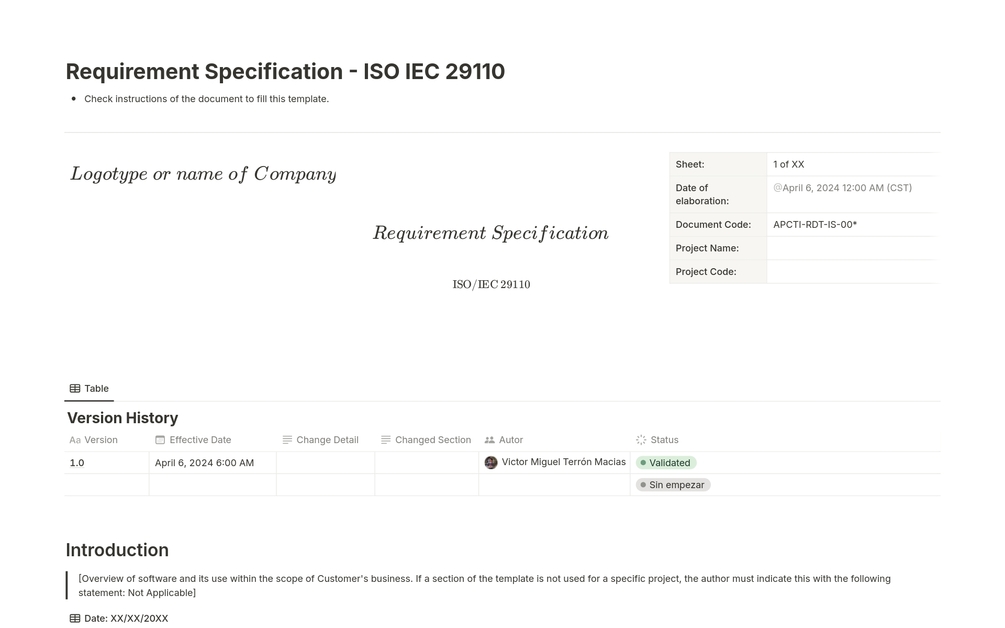Click the people icon of Autor column

tap(490, 440)
